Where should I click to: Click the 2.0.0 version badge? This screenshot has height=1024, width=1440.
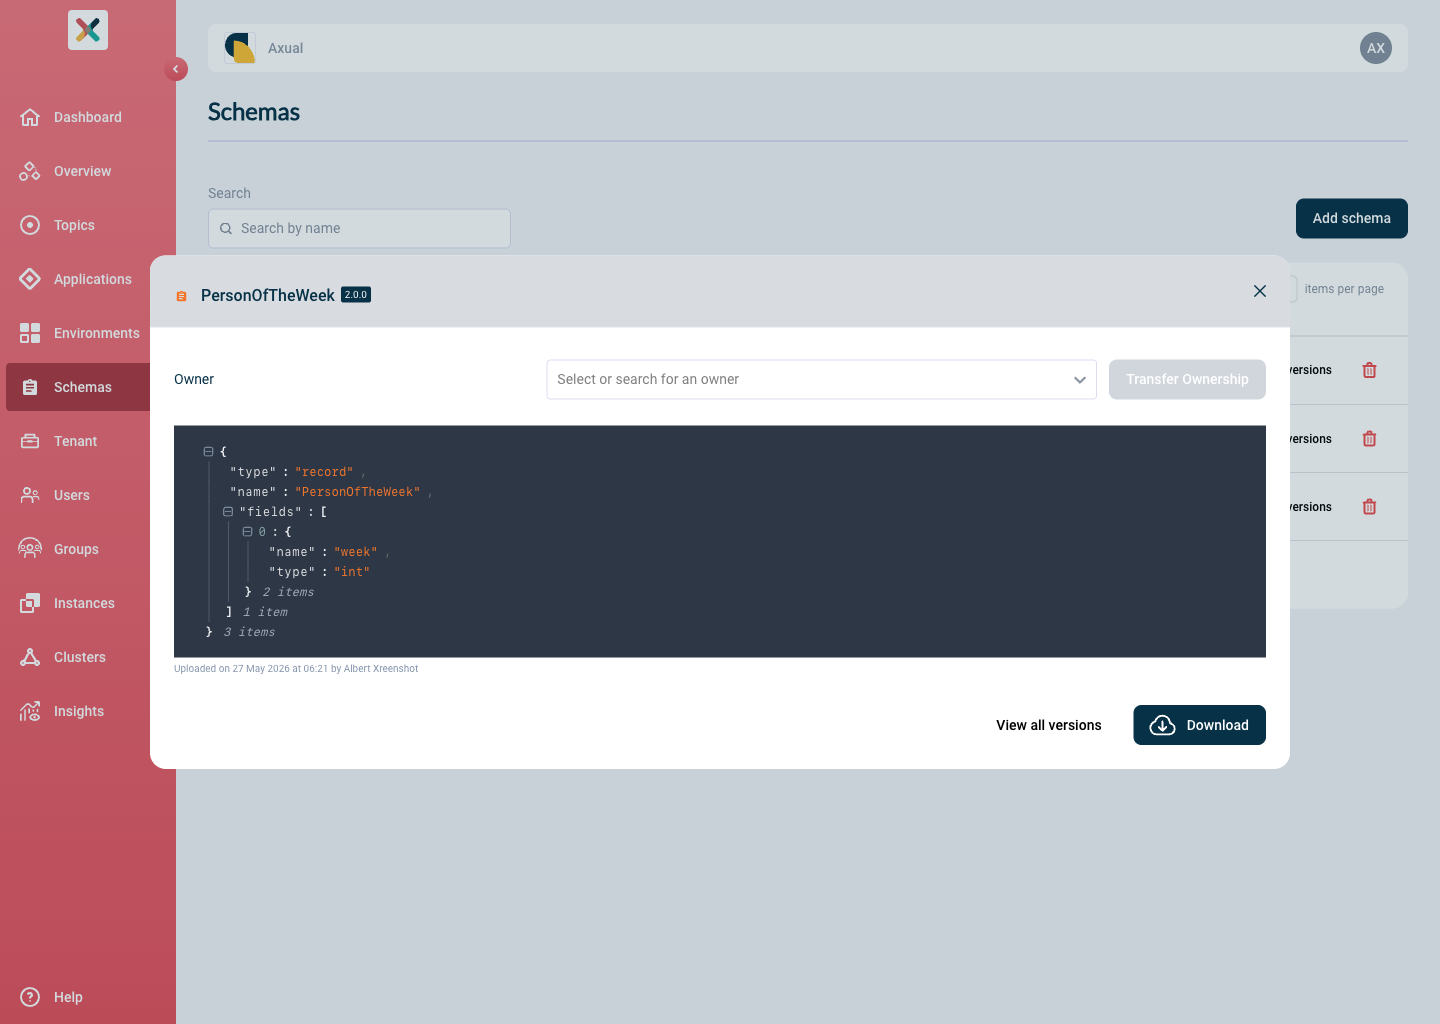click(x=356, y=295)
